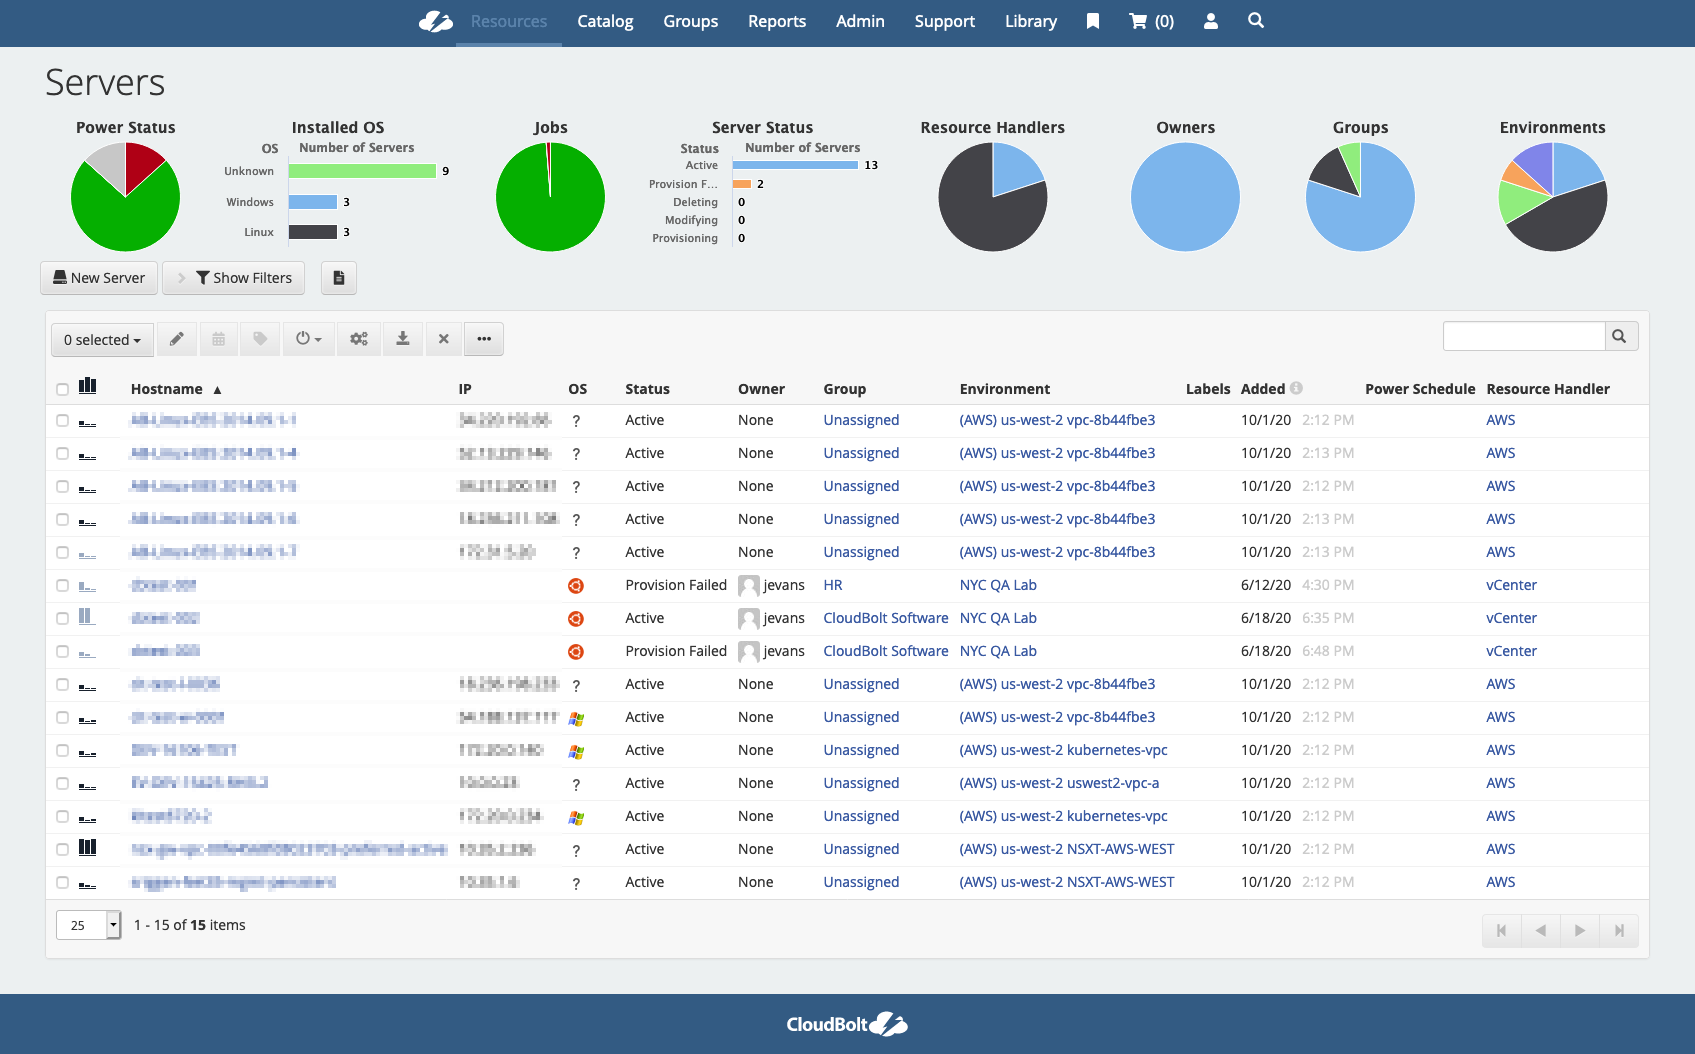Click the bookmark icon in top navigation

point(1093,21)
